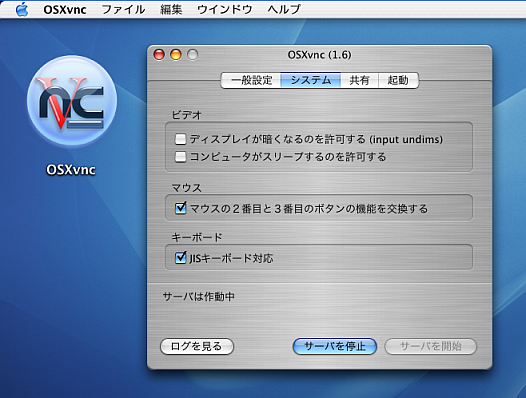Open the ヘルプ menu
This screenshot has width=526, height=398.
point(284,9)
